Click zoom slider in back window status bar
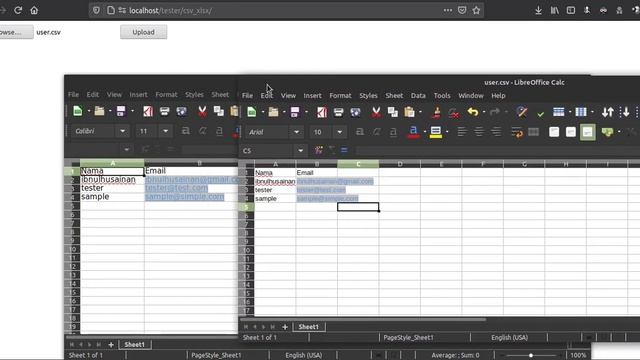The height and width of the screenshot is (360, 640). coord(531,355)
